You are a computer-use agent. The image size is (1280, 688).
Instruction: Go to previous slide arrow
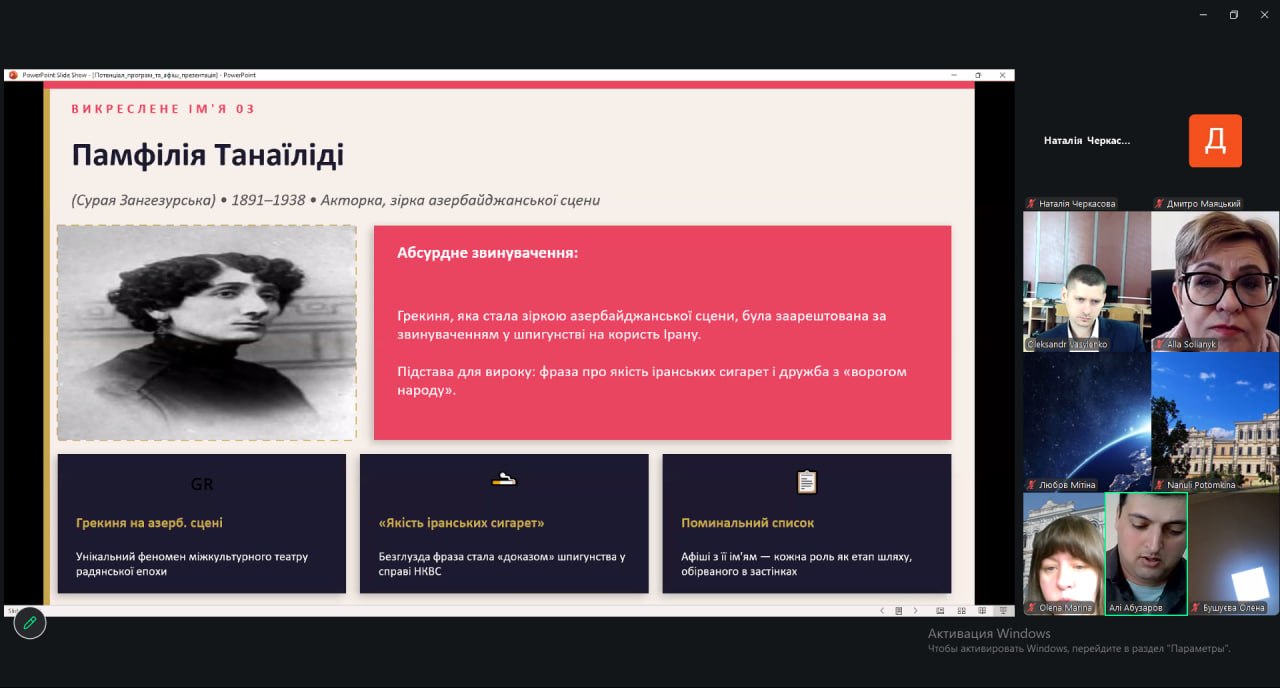[x=881, y=610]
